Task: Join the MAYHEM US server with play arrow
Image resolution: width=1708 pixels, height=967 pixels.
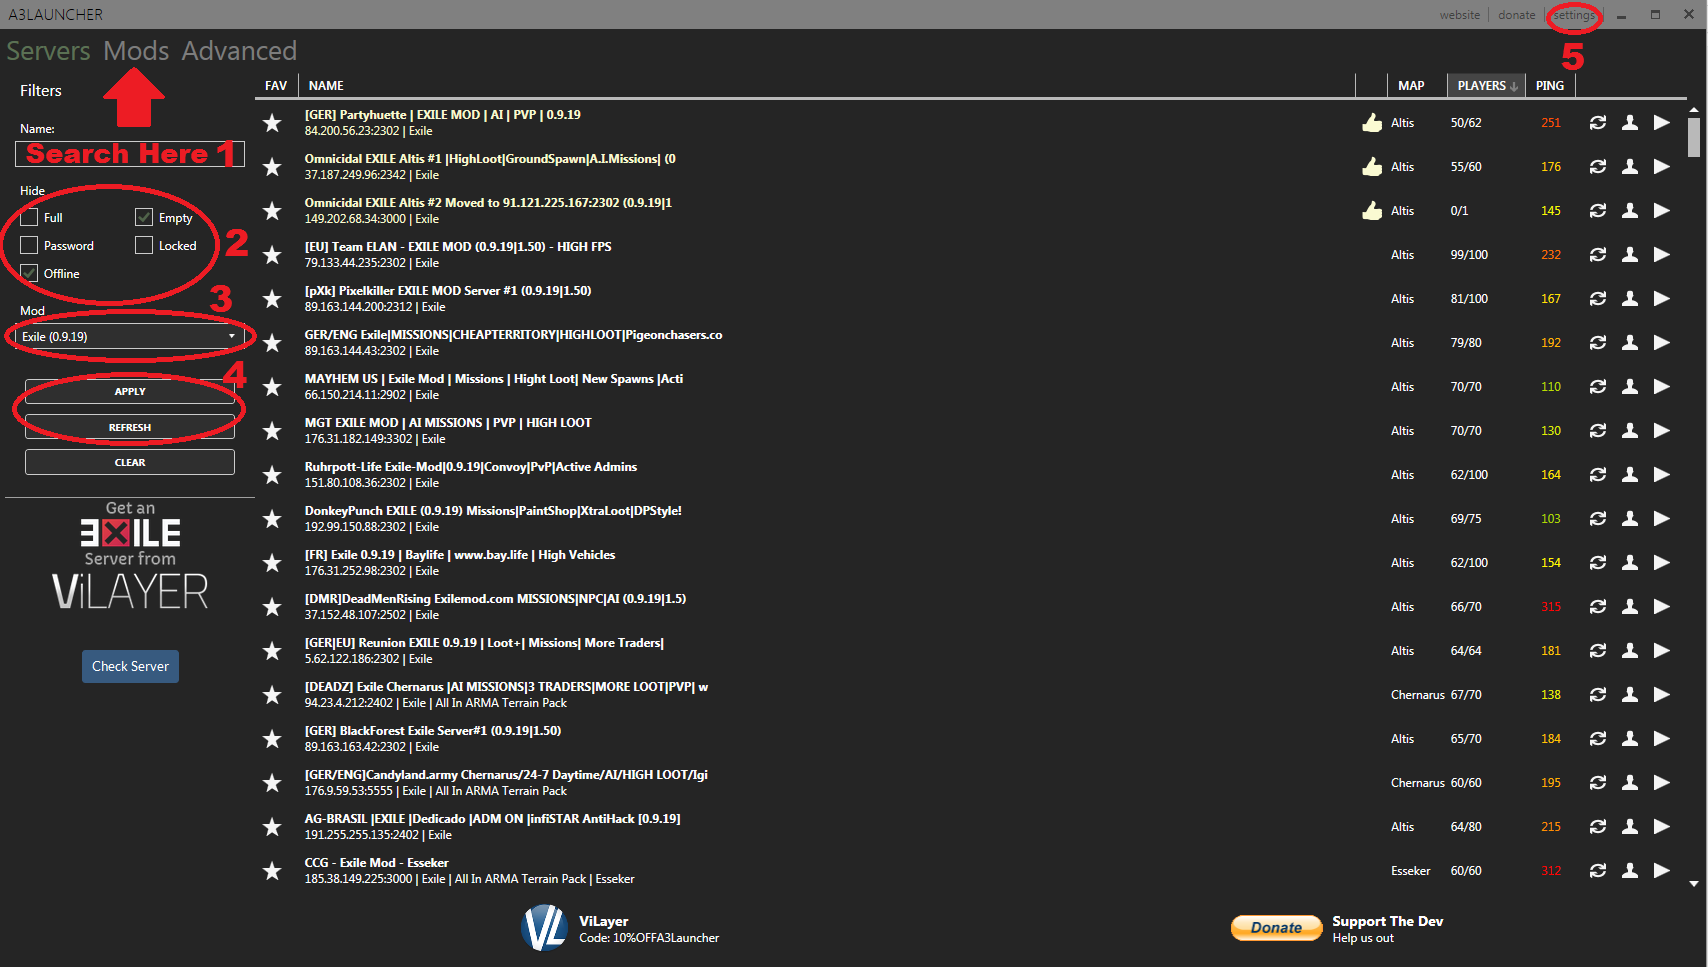Action: pyautogui.click(x=1662, y=387)
